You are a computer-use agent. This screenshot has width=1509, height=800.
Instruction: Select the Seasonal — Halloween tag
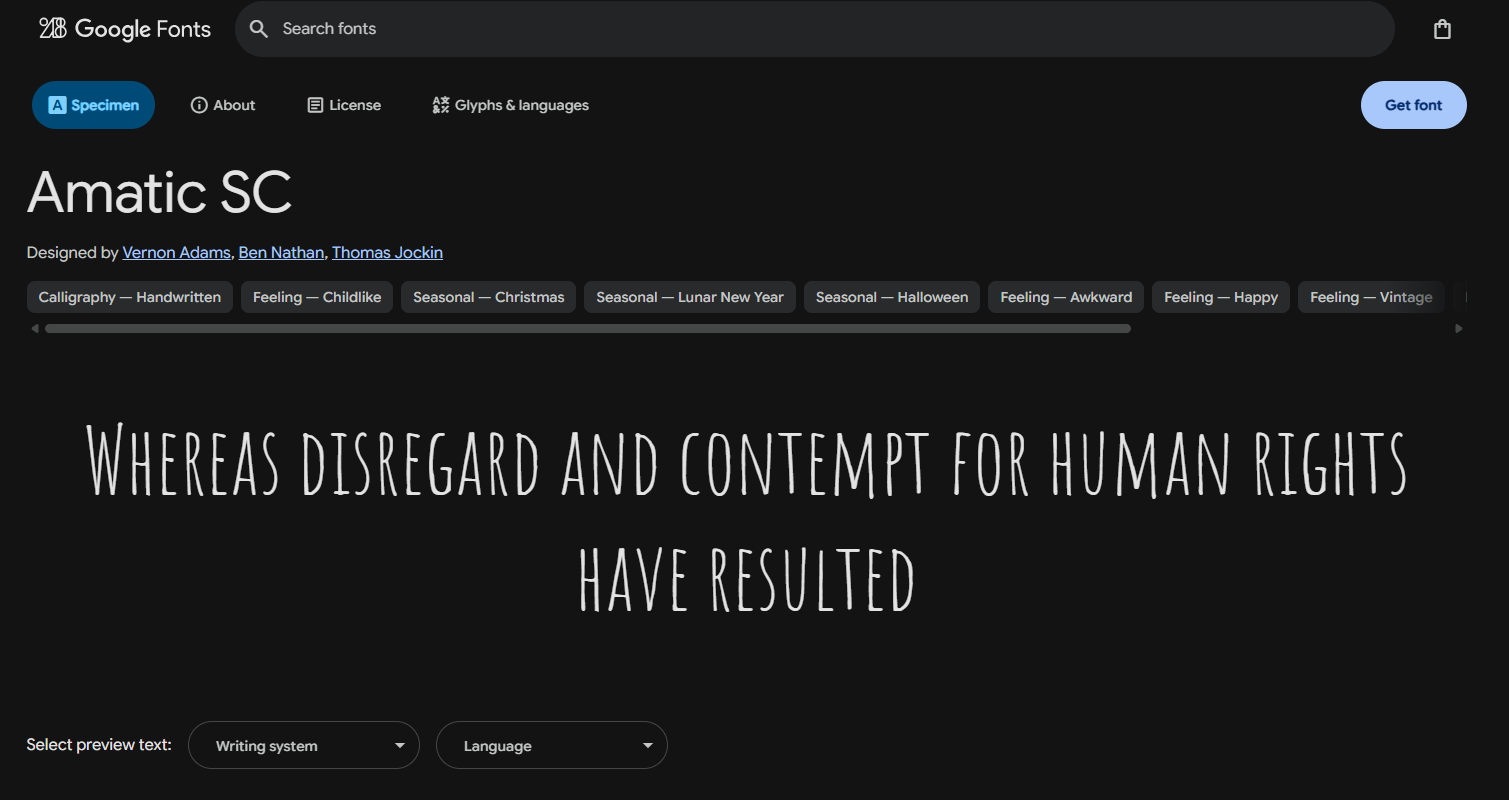pyautogui.click(x=892, y=297)
